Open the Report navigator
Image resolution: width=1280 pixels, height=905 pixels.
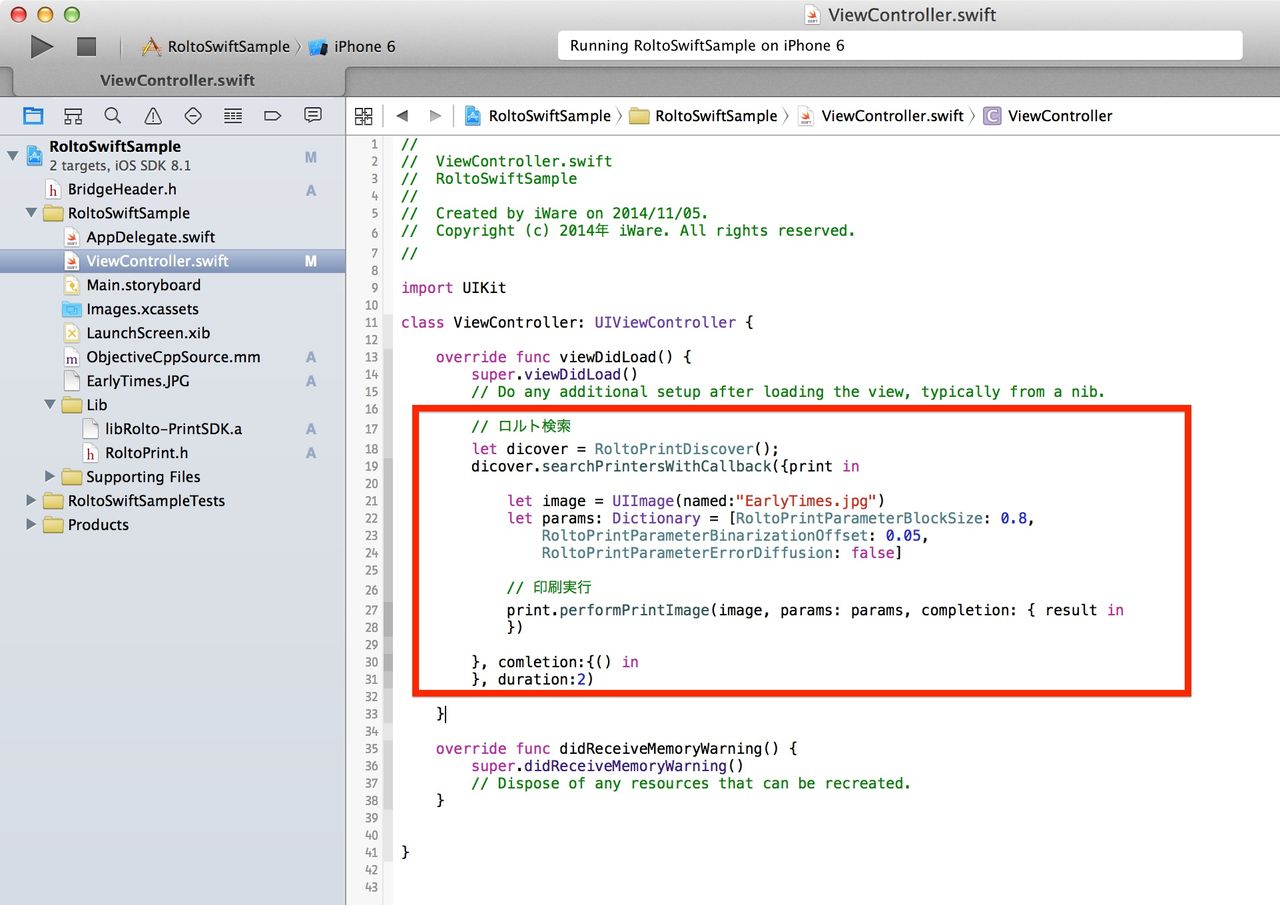tap(313, 115)
